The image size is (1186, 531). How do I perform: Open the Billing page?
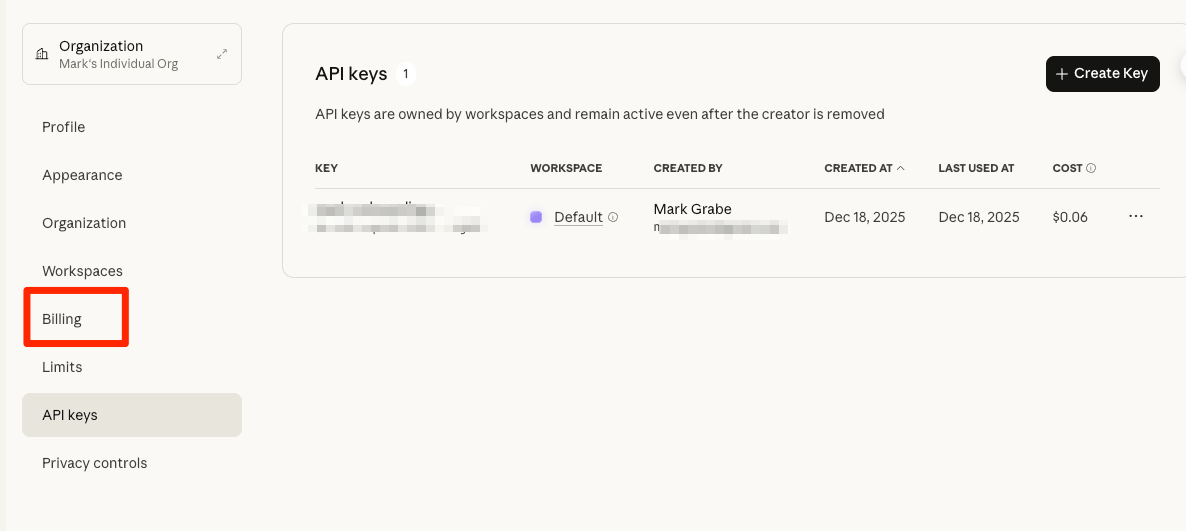(x=62, y=319)
